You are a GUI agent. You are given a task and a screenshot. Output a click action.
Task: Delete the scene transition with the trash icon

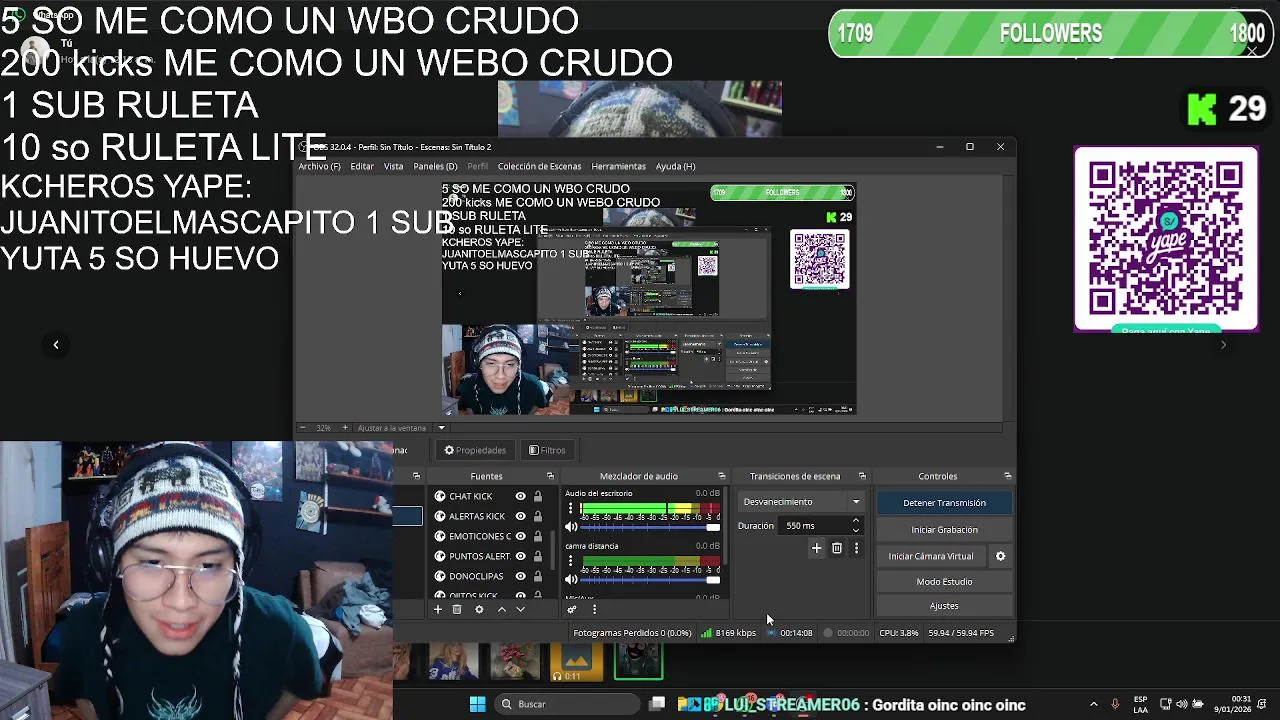(x=837, y=548)
